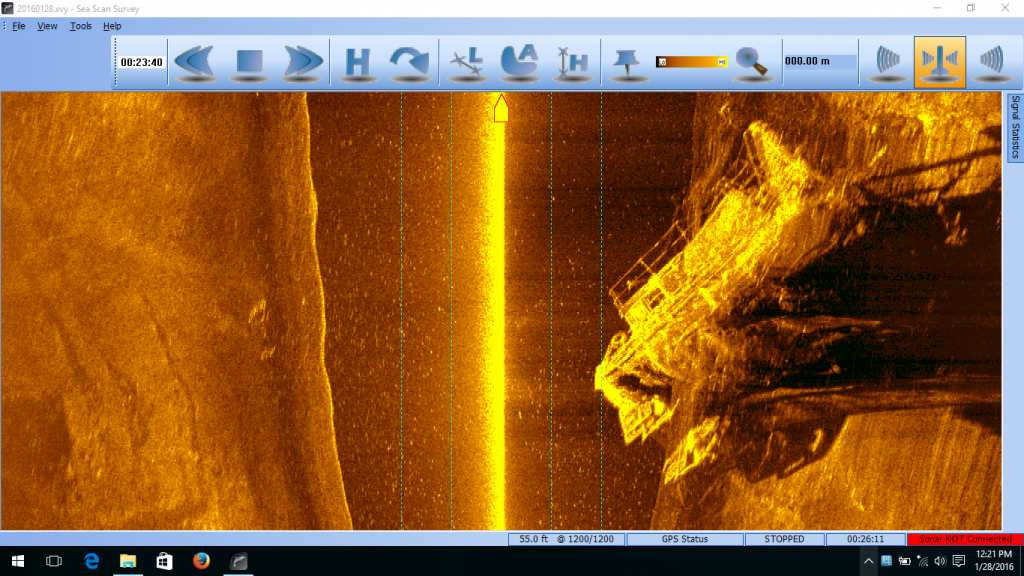
Task: Toggle left channel sonar view
Action: (888, 62)
